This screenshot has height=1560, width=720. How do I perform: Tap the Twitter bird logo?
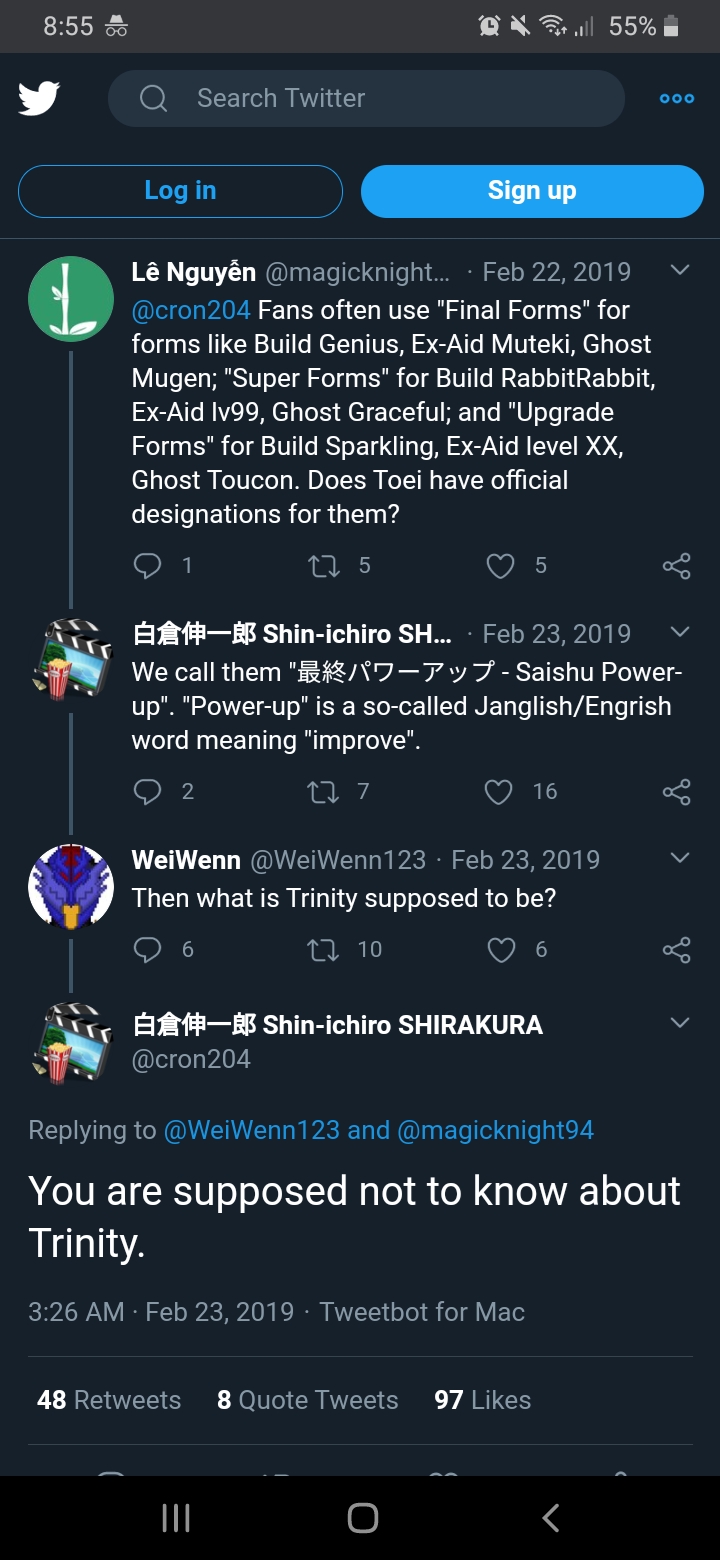39,98
